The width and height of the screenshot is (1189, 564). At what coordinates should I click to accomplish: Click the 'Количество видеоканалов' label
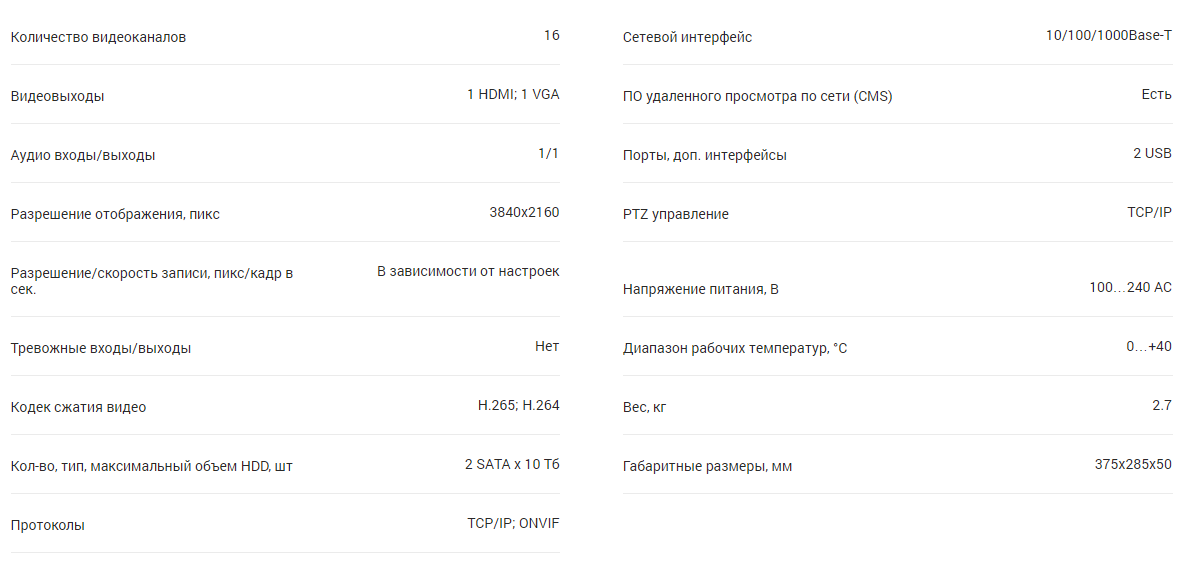tap(99, 37)
